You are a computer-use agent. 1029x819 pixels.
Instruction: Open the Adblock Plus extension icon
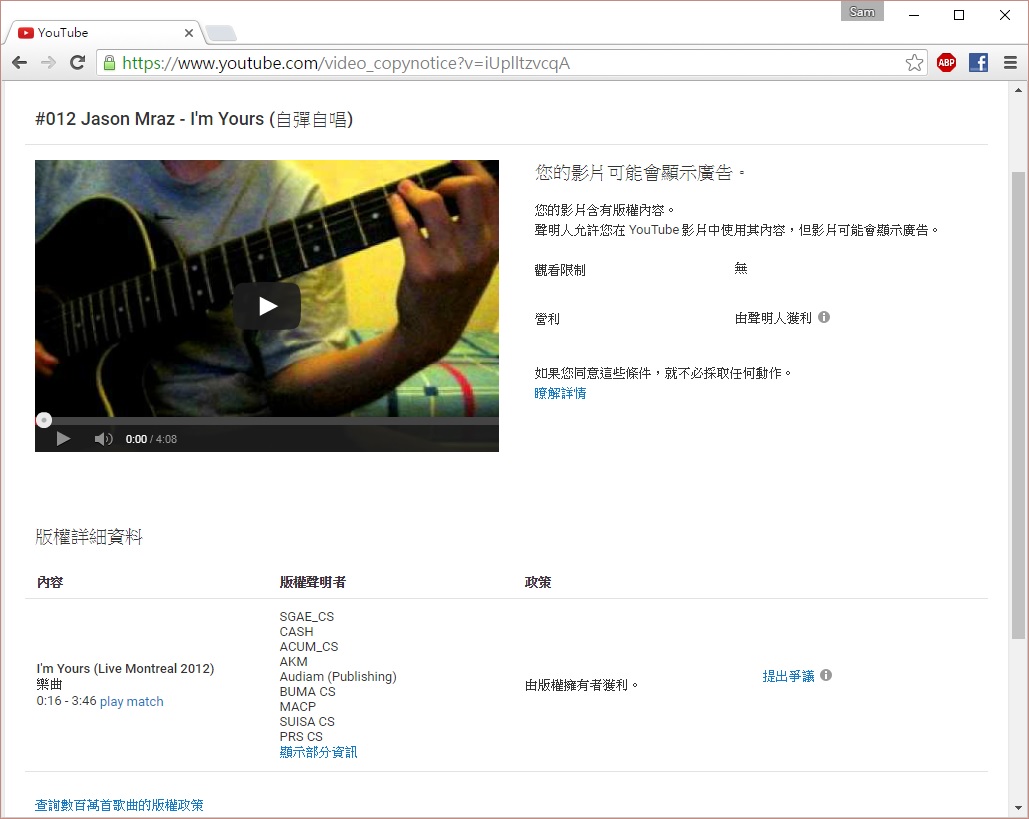[946, 63]
